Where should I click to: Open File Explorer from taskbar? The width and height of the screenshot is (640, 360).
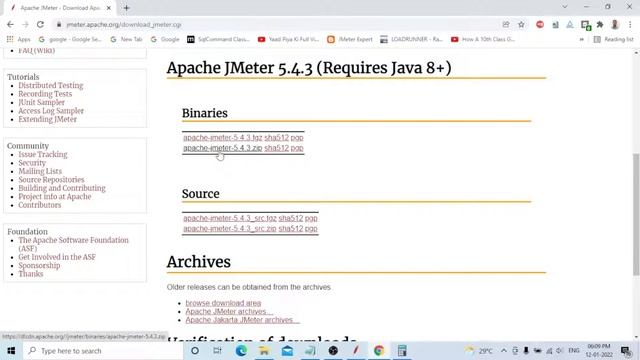[x=264, y=351]
